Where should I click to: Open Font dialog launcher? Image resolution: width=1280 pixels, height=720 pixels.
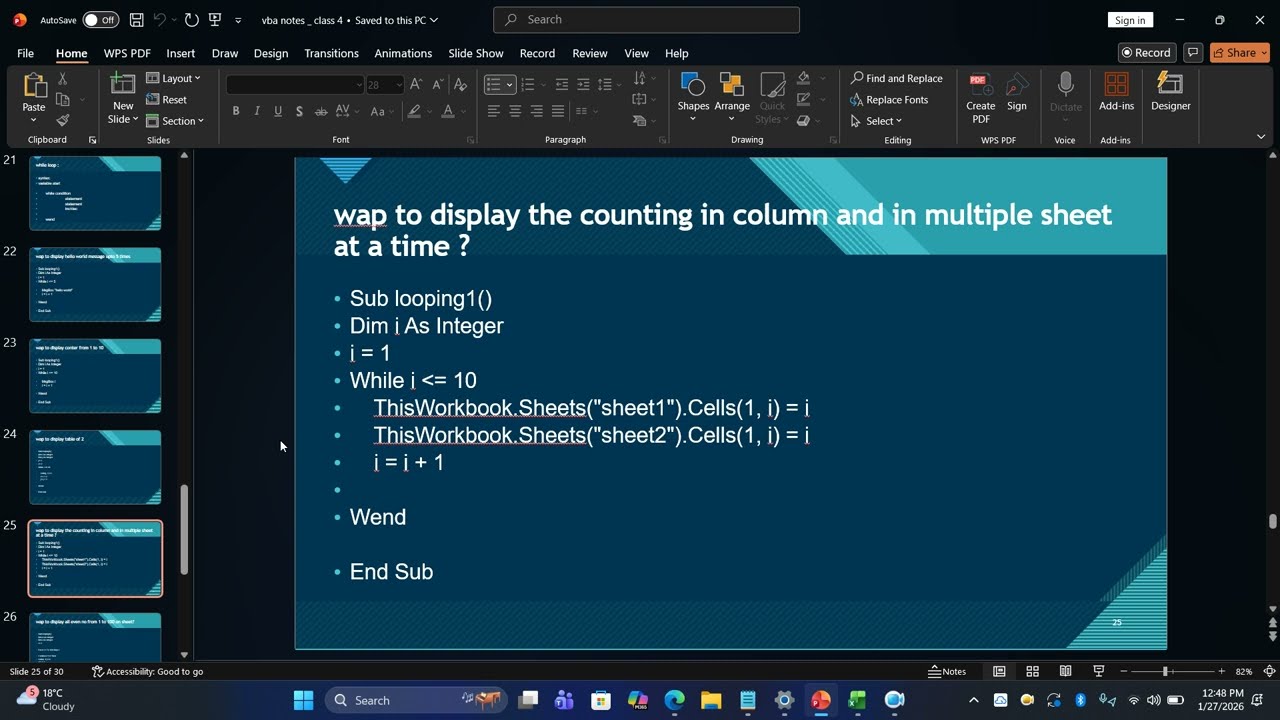click(469, 140)
